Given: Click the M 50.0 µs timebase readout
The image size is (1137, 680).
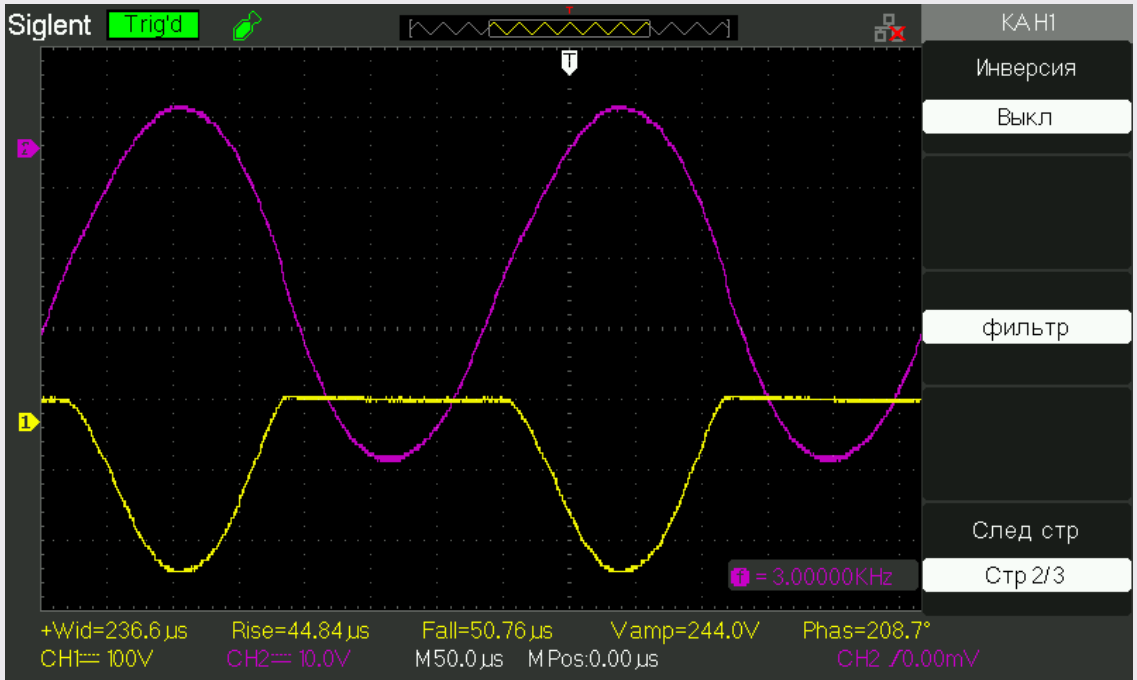Looking at the screenshot, I should tap(460, 659).
